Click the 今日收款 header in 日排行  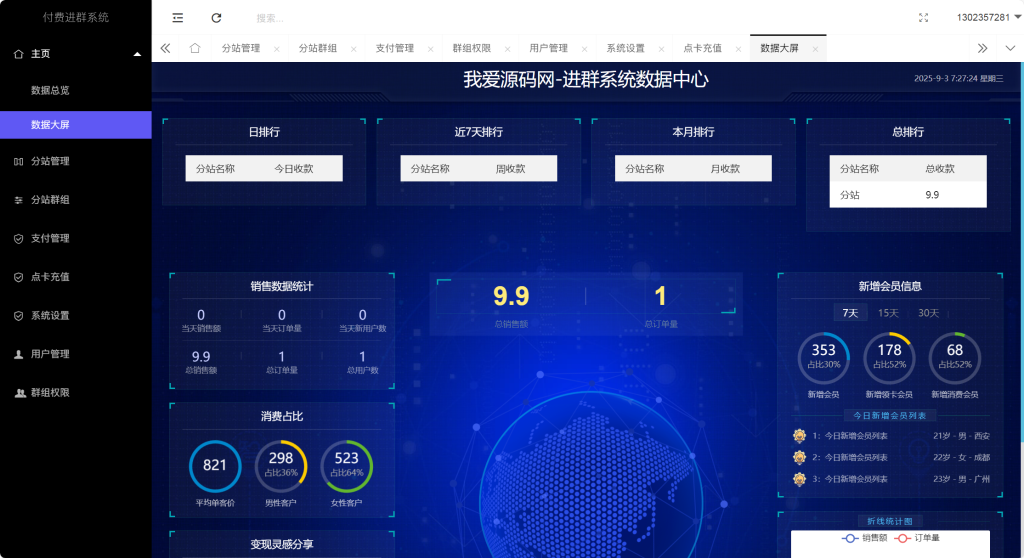click(x=294, y=169)
